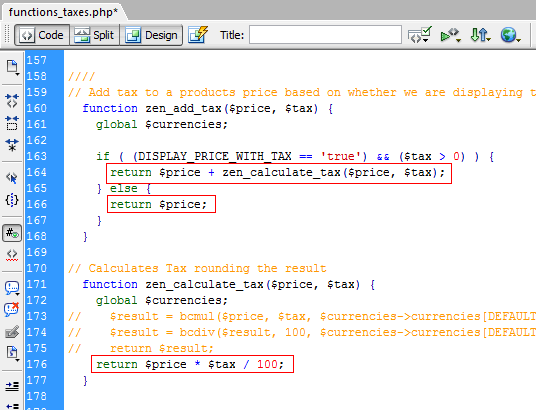Toggle Highlight Invalid Code
This screenshot has width=536, height=410.
pos(12,255)
